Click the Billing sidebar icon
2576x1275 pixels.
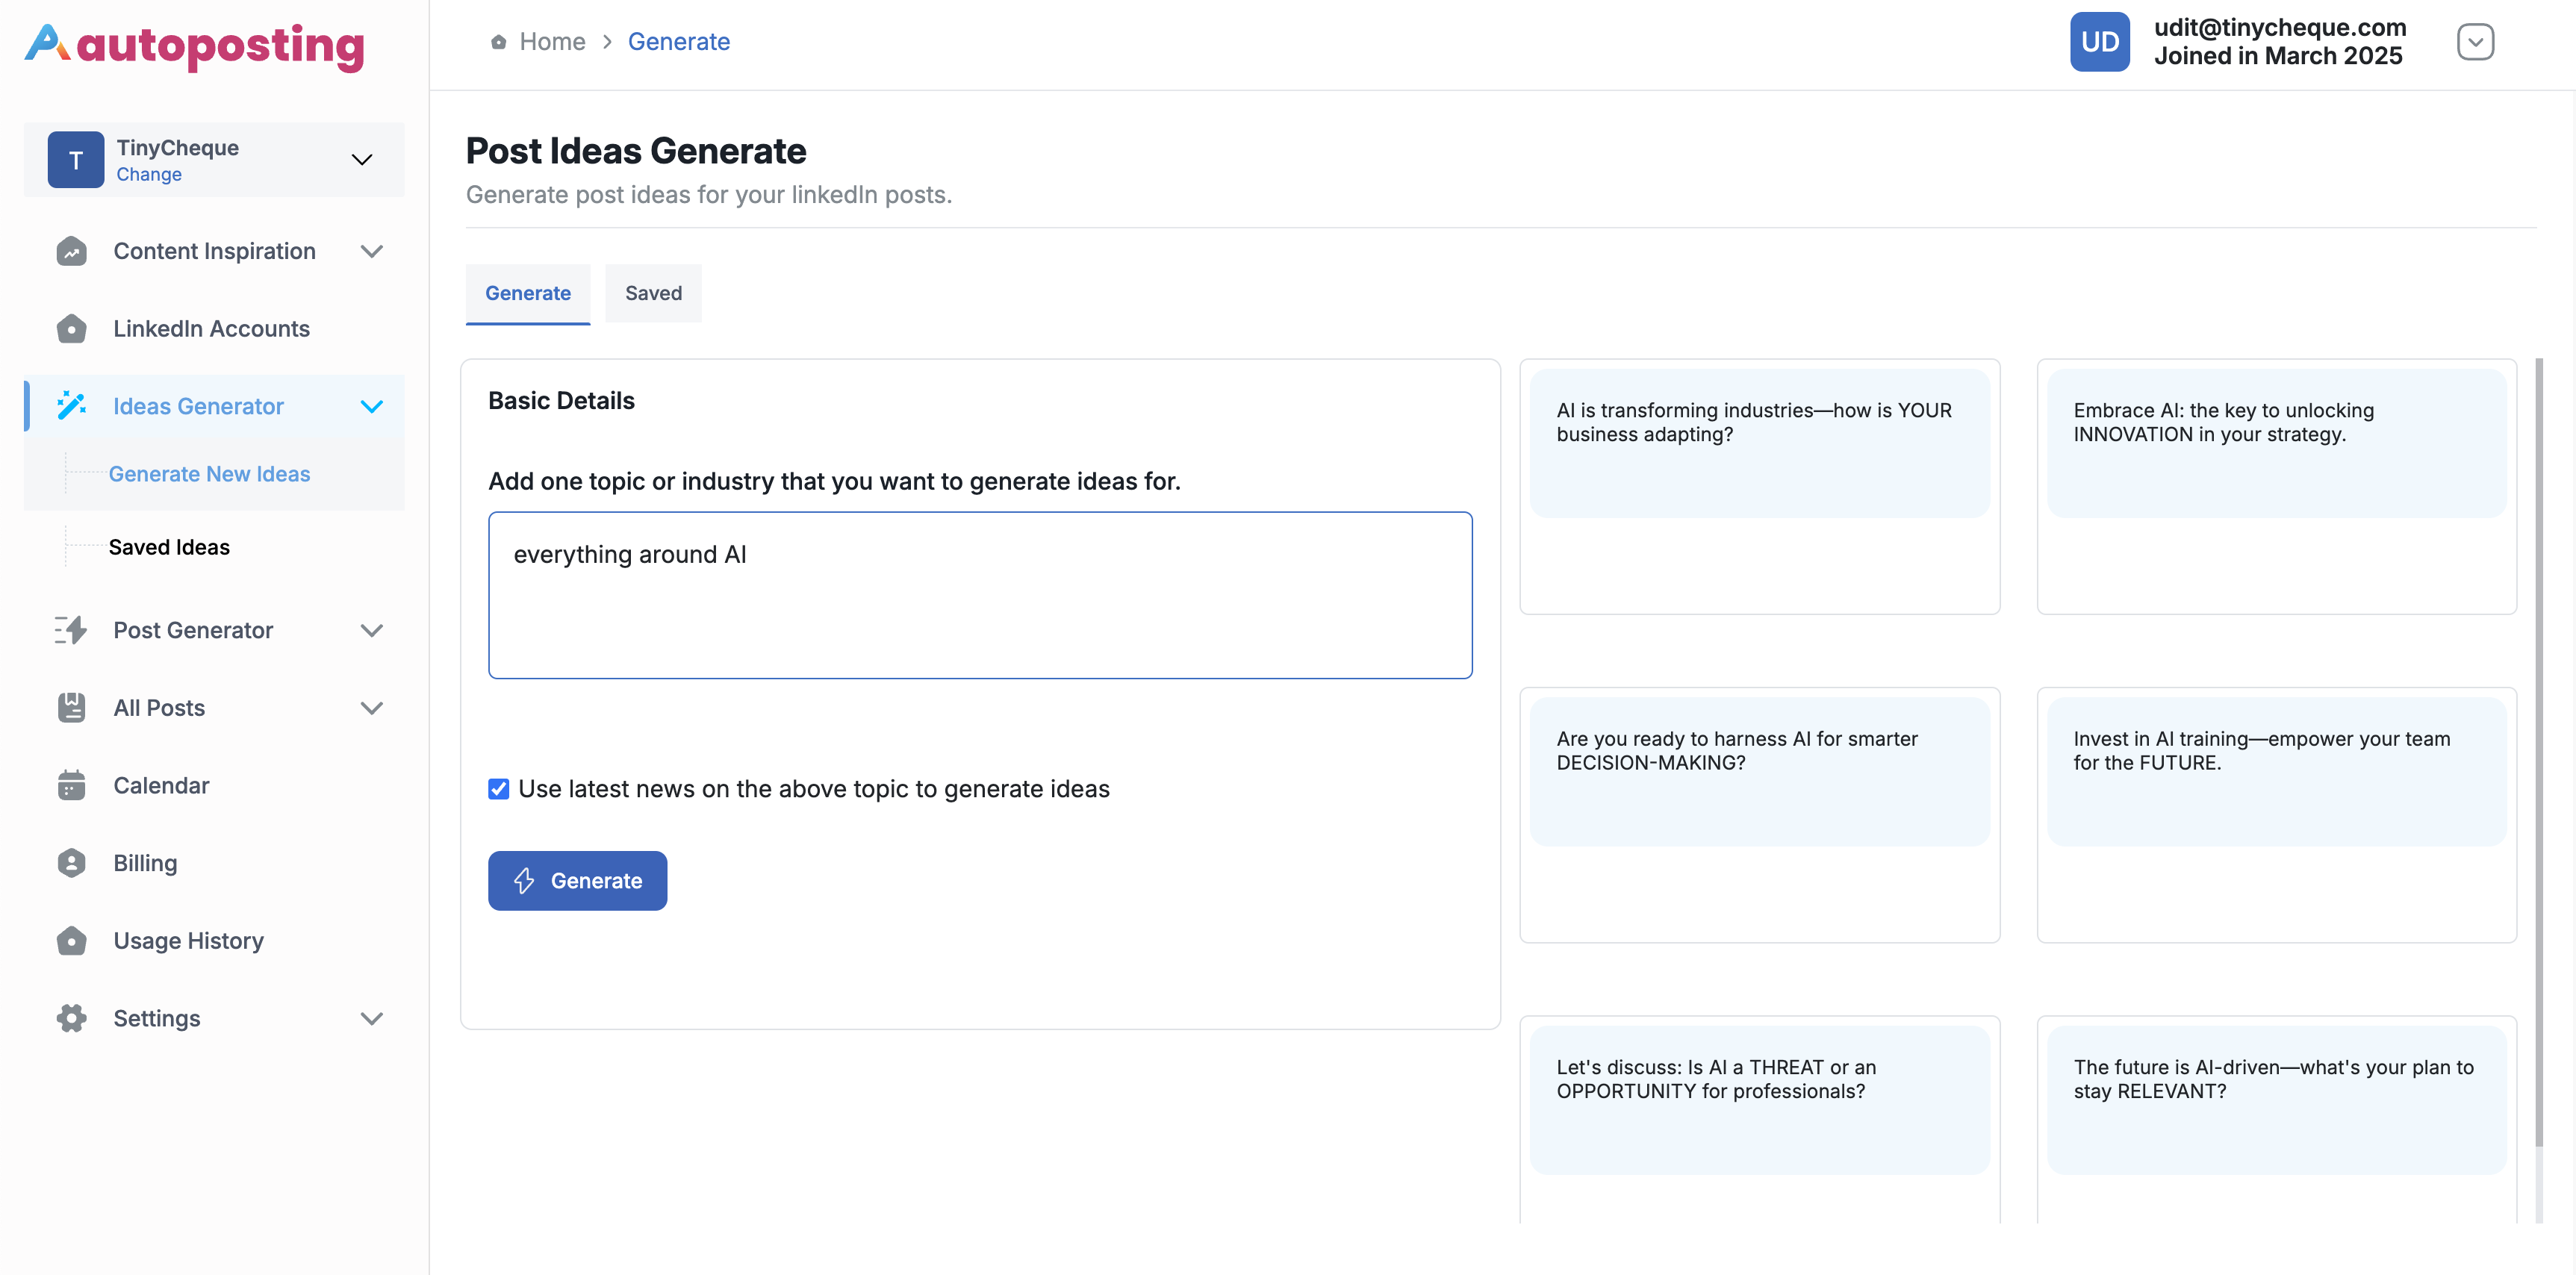click(71, 863)
